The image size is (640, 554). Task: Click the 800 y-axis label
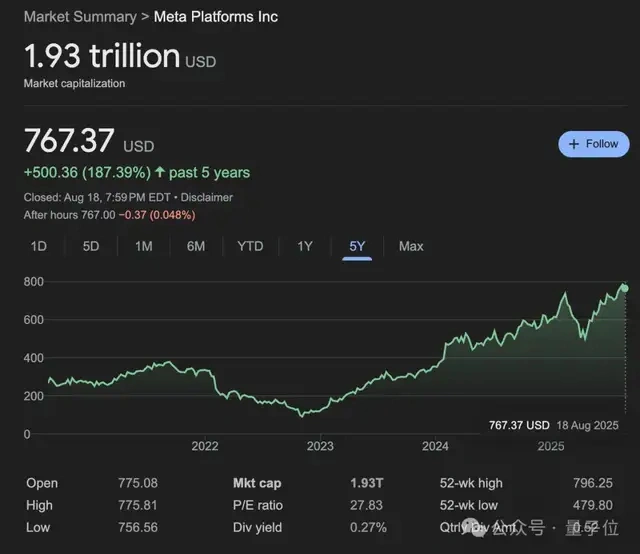[x=33, y=282]
